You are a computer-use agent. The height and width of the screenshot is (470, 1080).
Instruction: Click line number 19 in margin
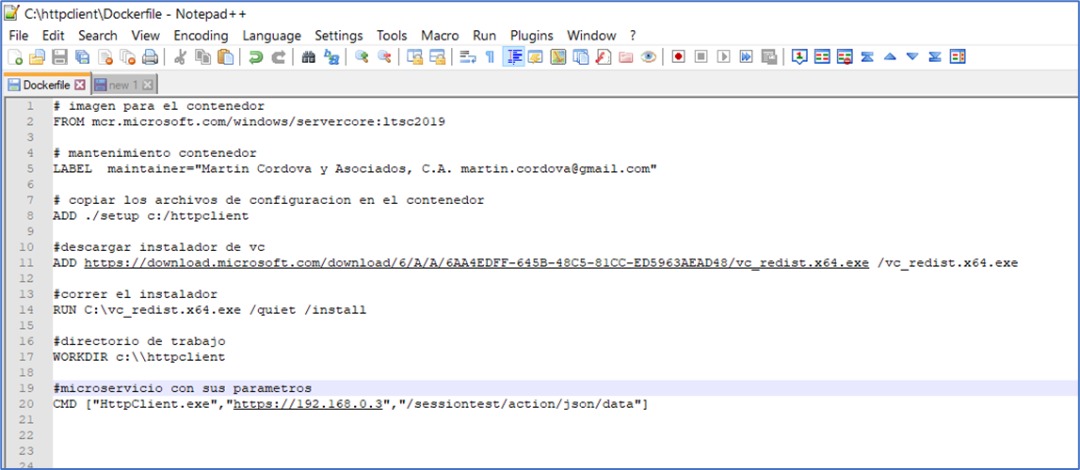(x=28, y=388)
